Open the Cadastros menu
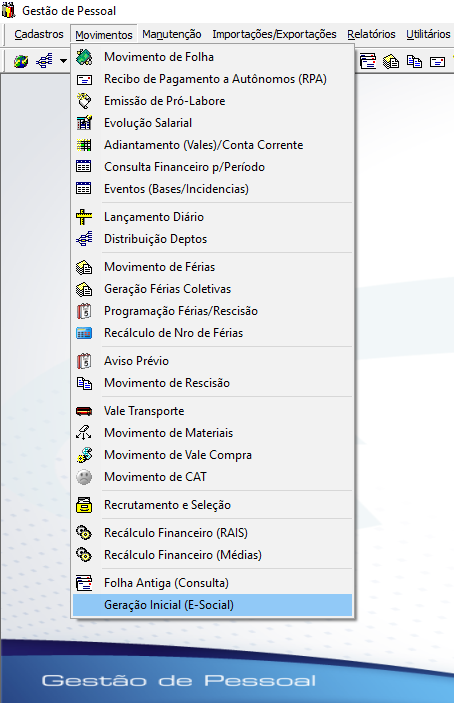 coord(39,34)
